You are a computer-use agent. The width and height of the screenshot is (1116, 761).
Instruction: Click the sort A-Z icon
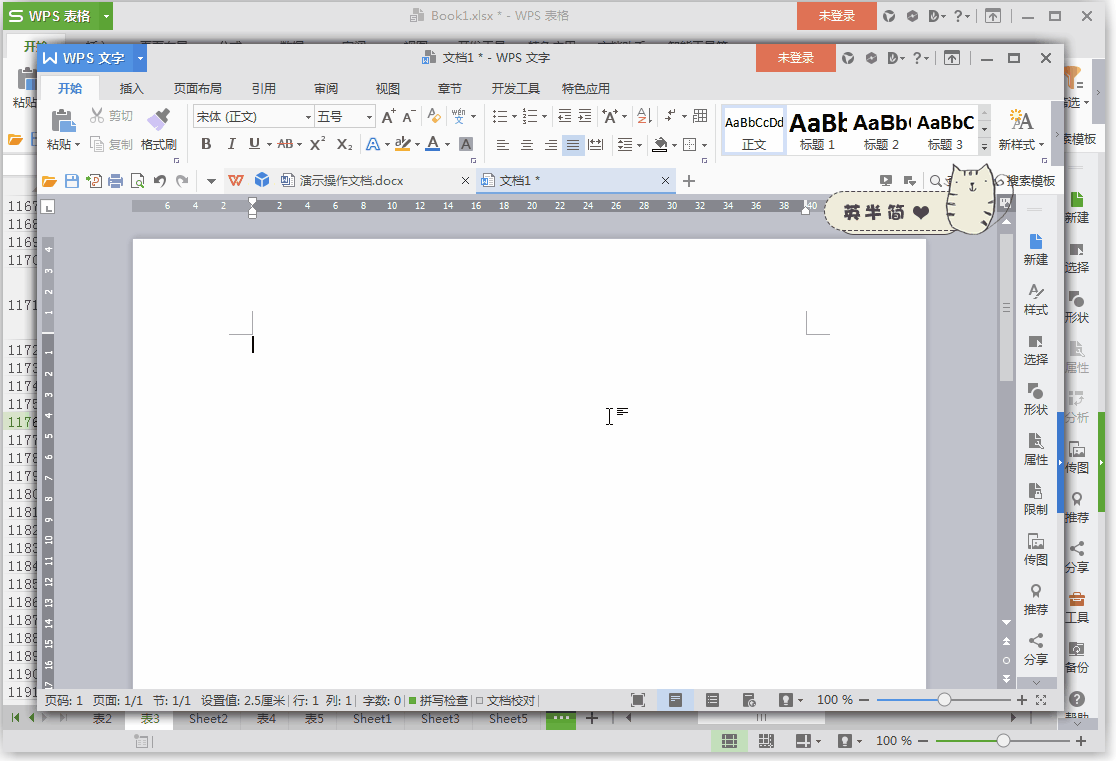pos(644,116)
